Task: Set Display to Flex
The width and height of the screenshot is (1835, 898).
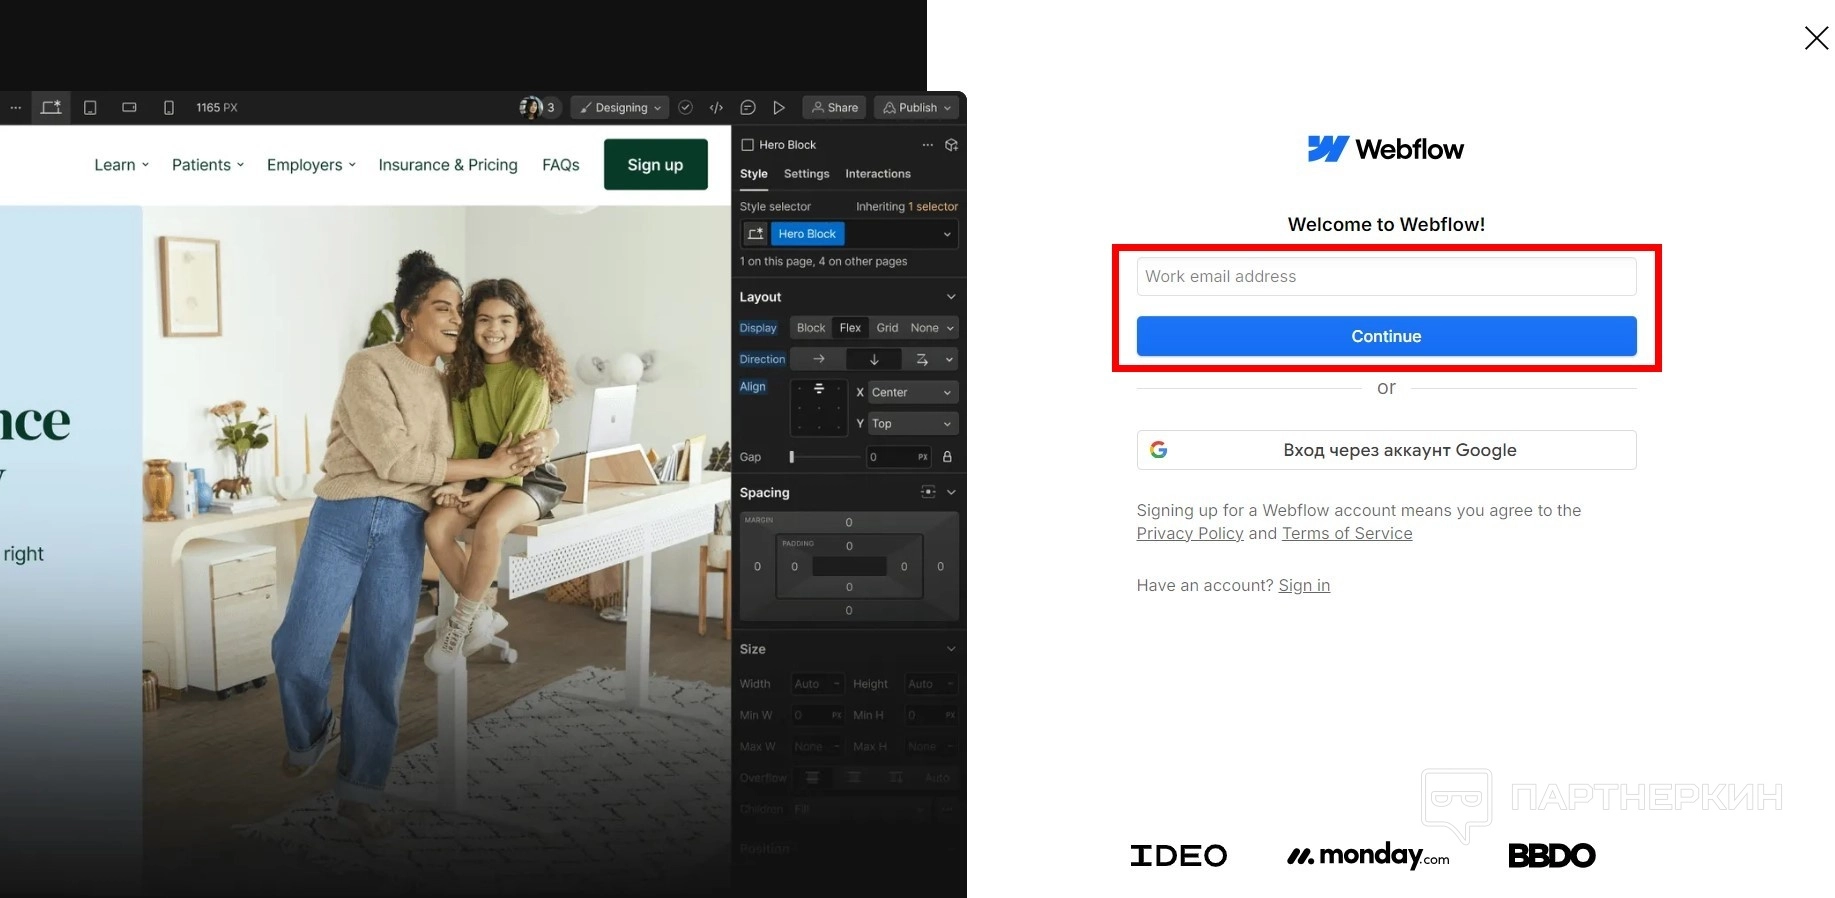Action: pyautogui.click(x=850, y=328)
